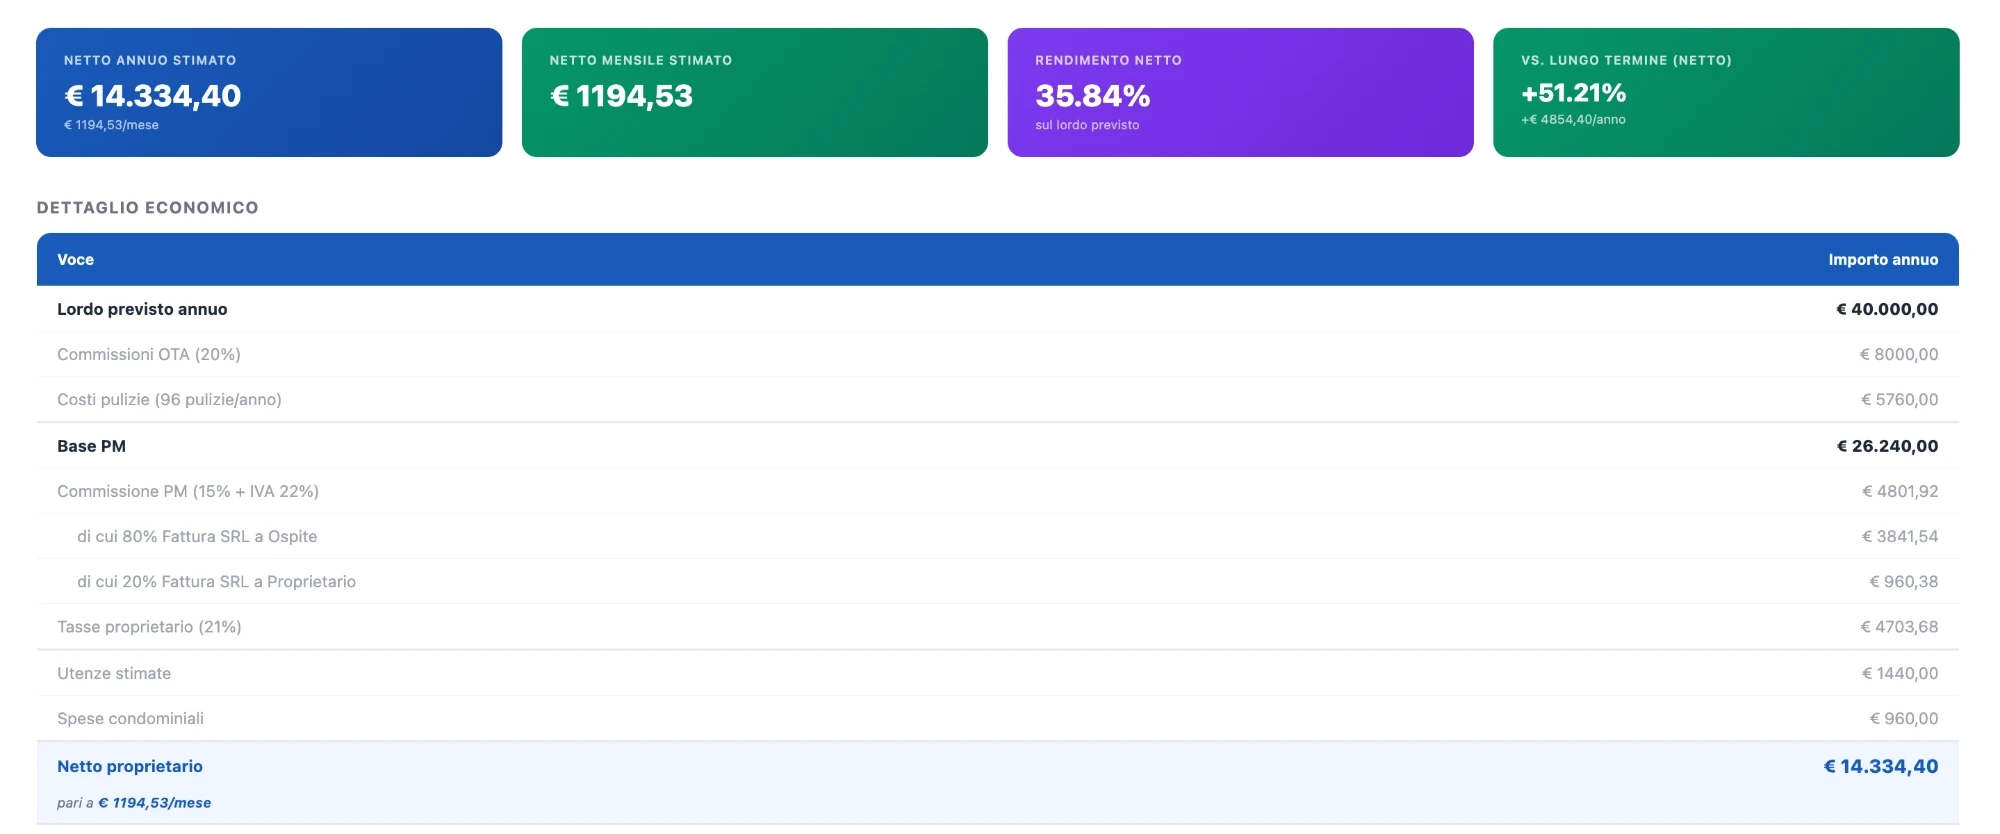Click the Importo annuo column header
Viewport: 2000px width, 834px height.
point(1883,259)
